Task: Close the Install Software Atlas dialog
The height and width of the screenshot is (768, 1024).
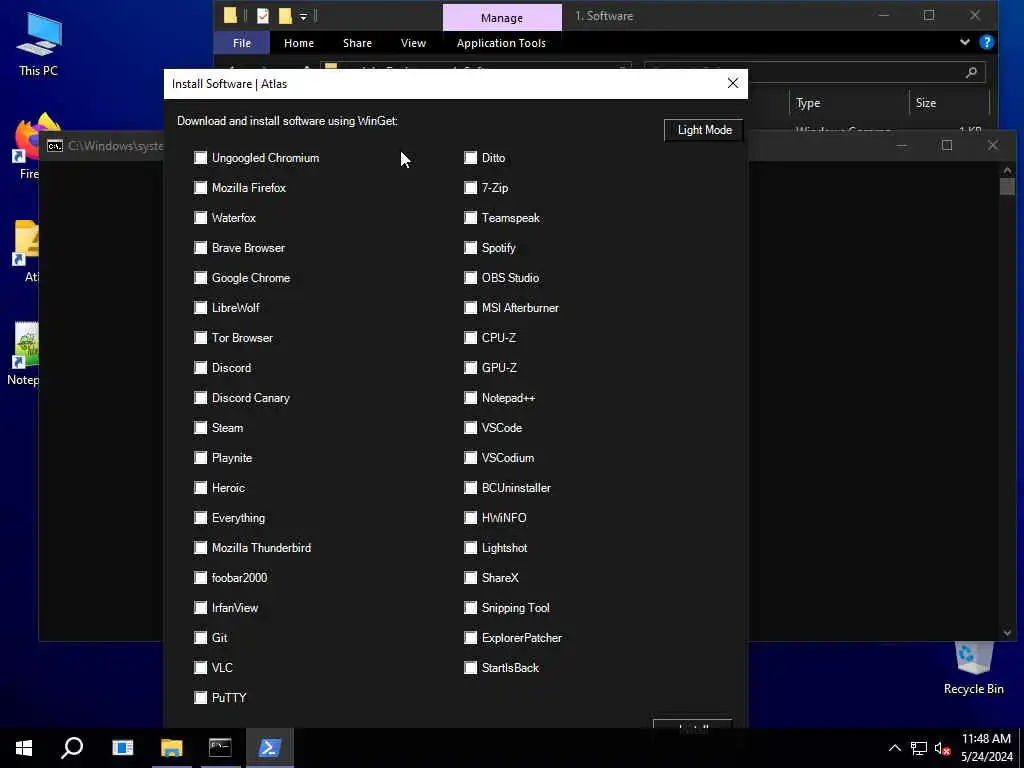Action: tap(733, 84)
